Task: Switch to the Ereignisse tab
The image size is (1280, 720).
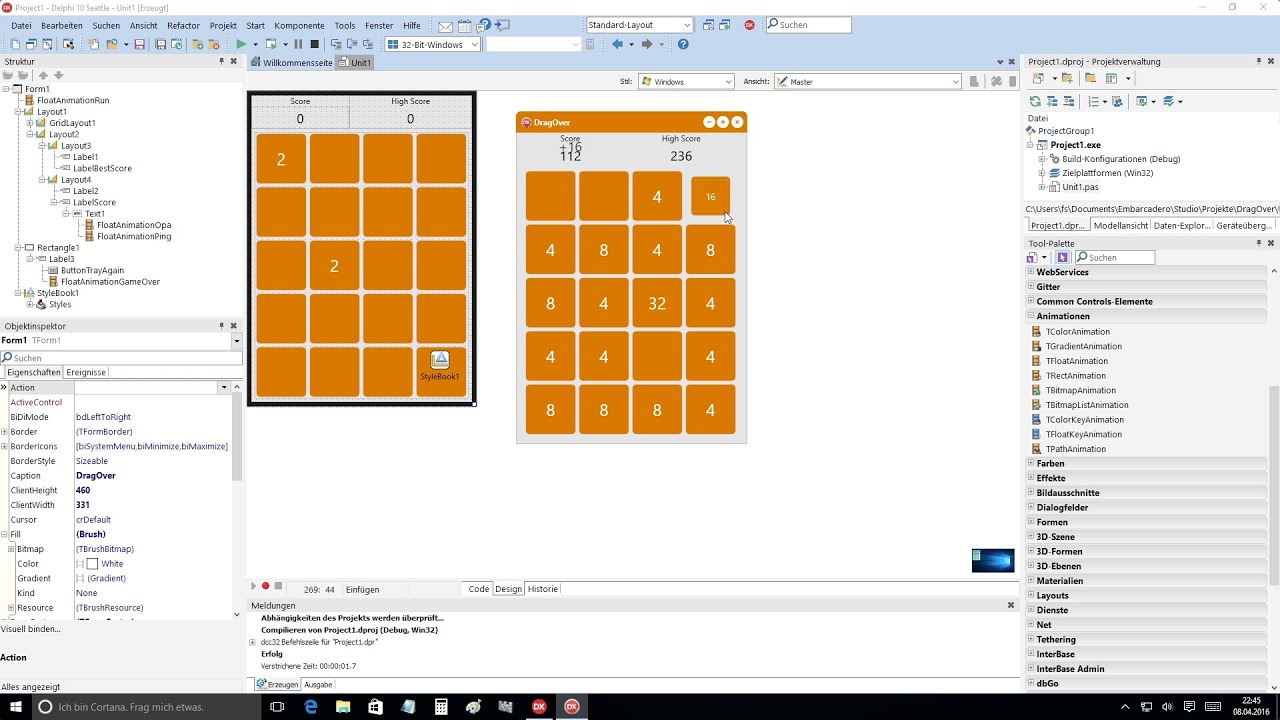Action: pos(86,372)
